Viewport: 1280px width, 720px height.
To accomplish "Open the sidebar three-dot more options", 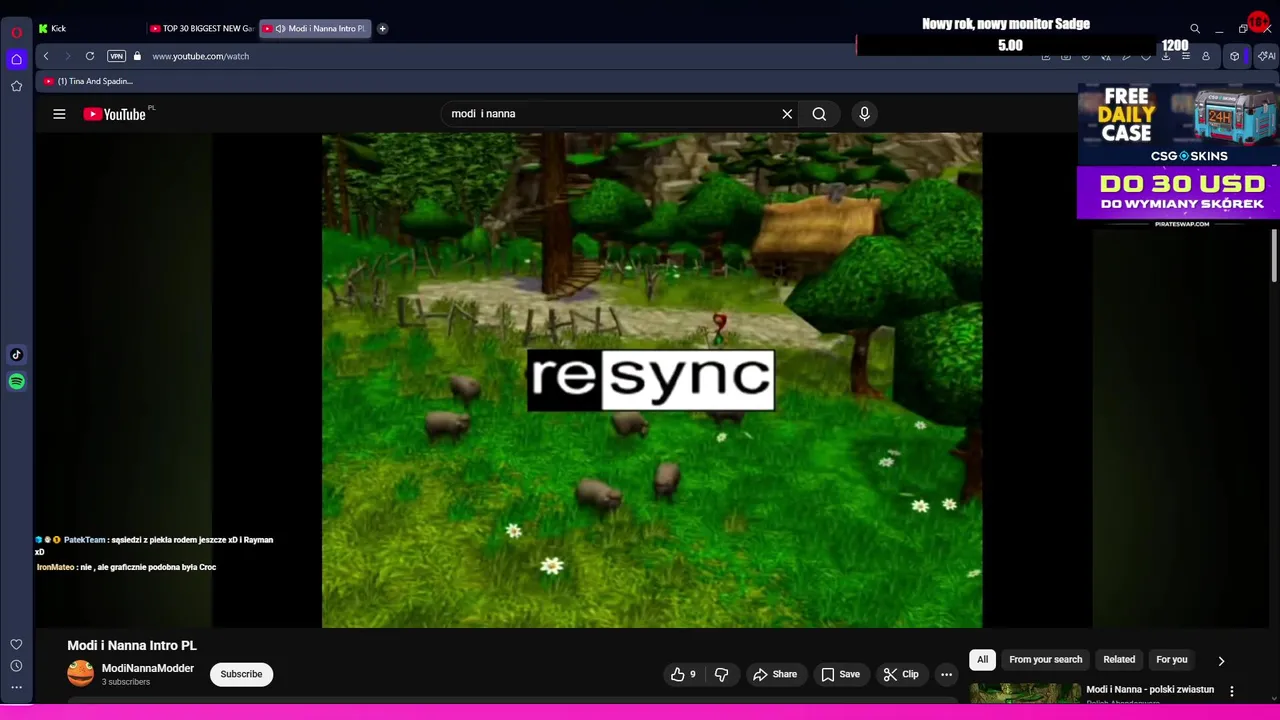I will pyautogui.click(x=16, y=687).
